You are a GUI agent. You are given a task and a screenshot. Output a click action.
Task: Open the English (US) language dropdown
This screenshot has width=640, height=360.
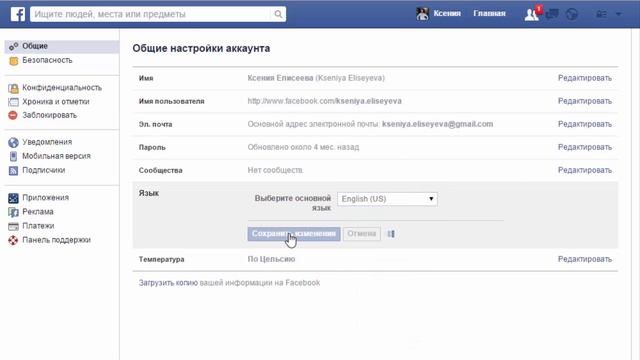(387, 199)
